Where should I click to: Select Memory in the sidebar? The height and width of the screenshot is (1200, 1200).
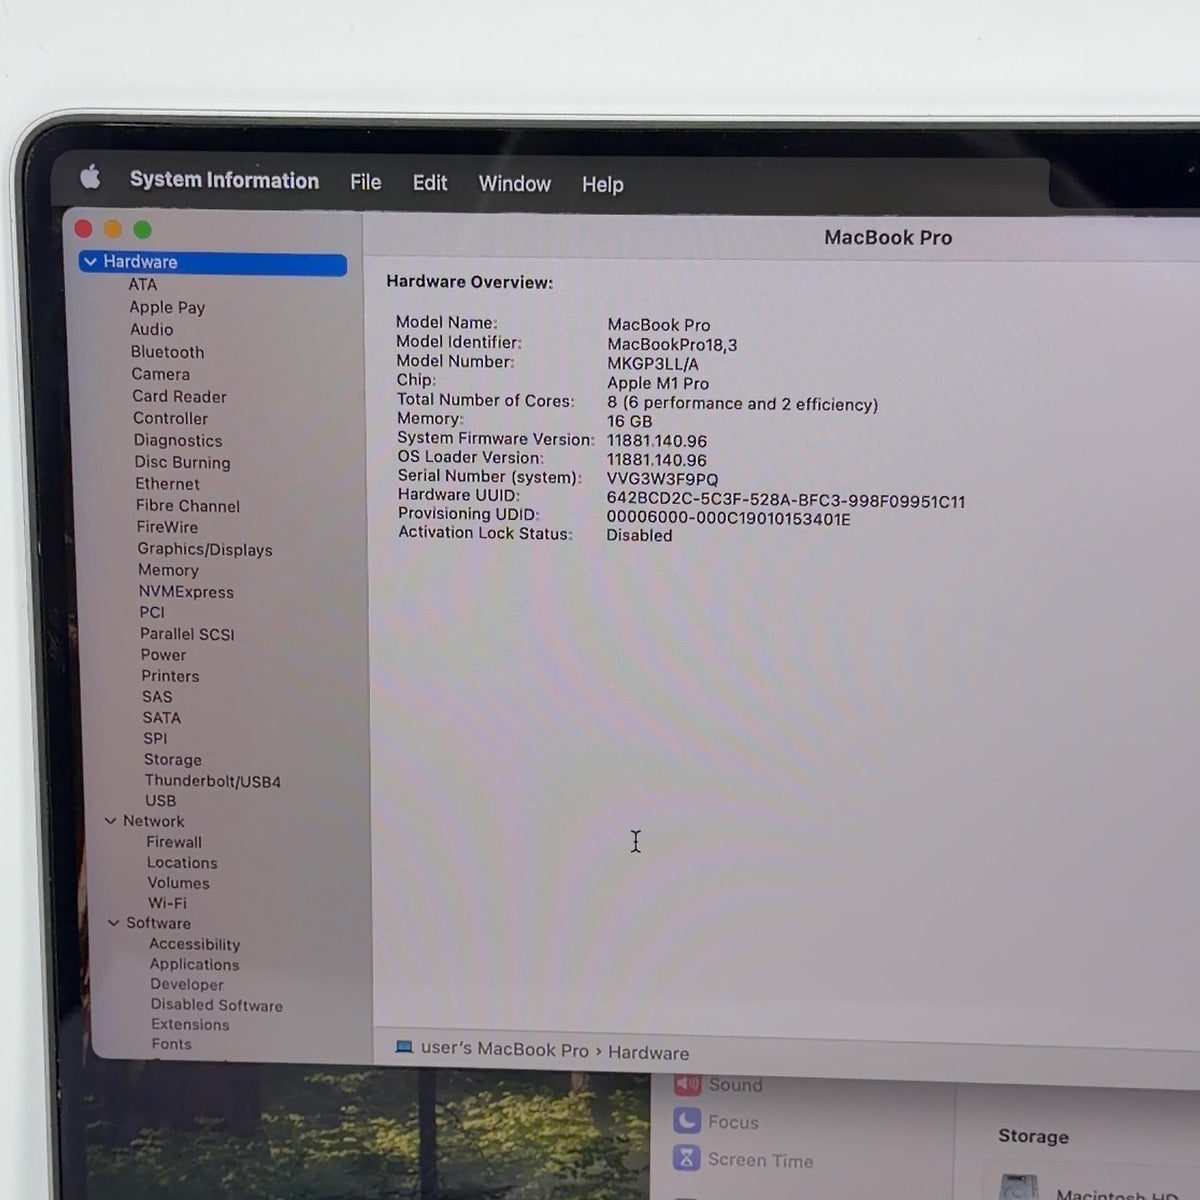coord(168,570)
